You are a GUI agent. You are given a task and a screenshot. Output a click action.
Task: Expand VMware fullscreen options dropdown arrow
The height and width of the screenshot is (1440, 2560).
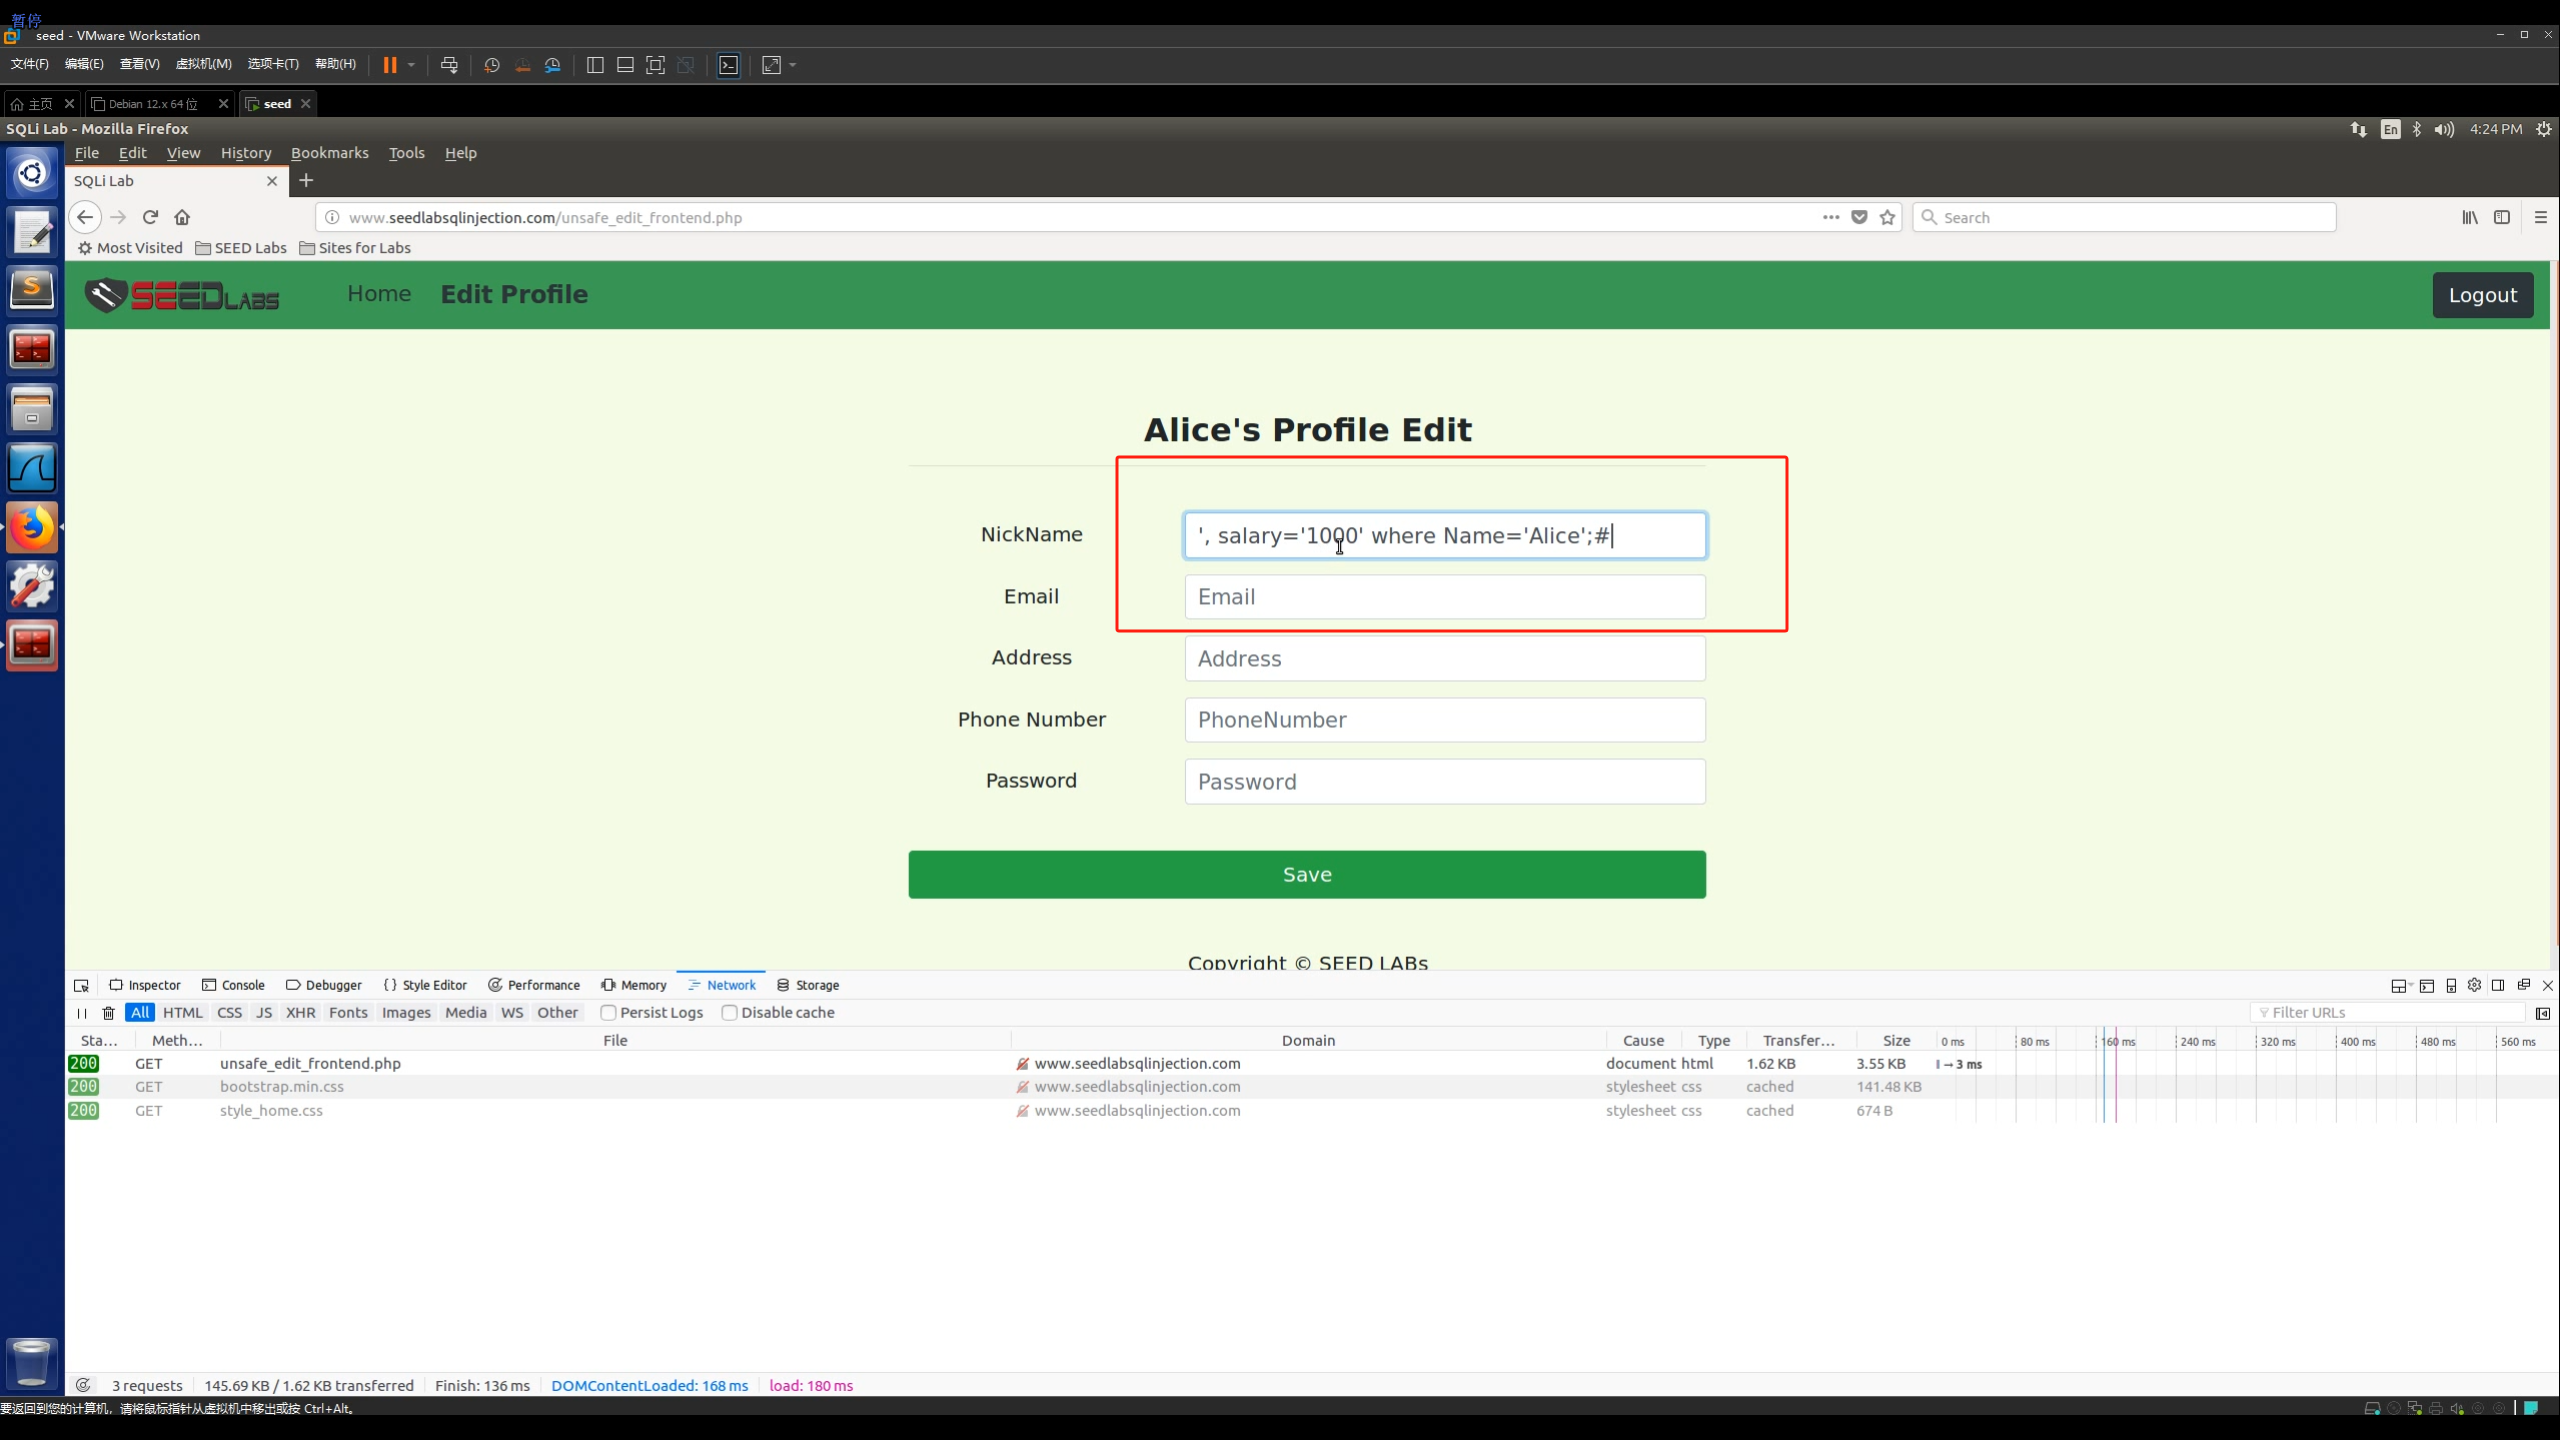[x=793, y=65]
